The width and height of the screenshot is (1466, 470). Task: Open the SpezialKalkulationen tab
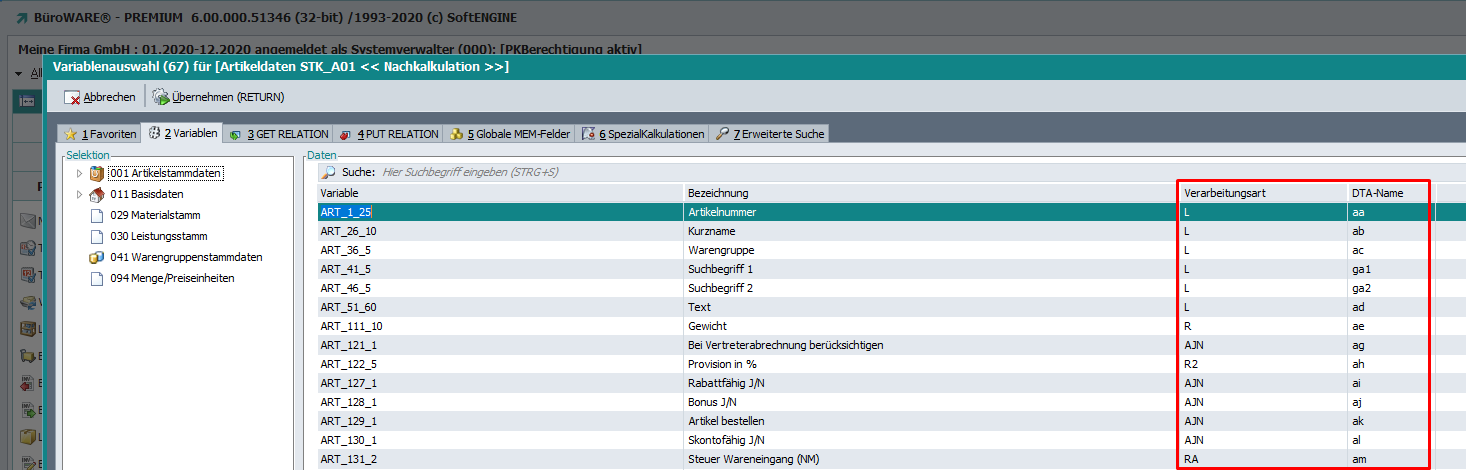[x=644, y=134]
